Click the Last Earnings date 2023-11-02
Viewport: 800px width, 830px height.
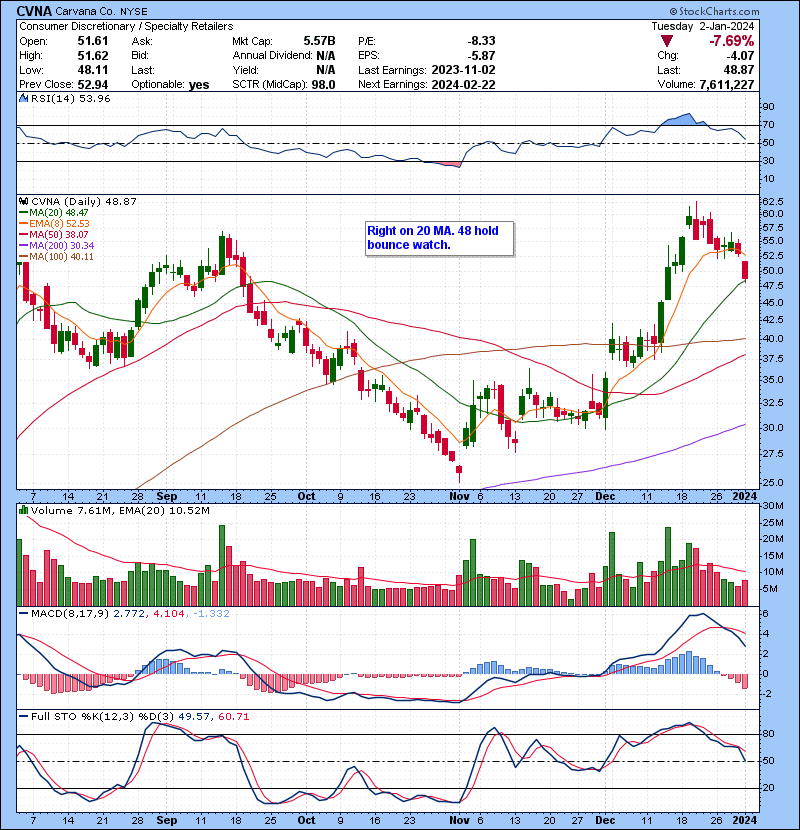[x=463, y=70]
